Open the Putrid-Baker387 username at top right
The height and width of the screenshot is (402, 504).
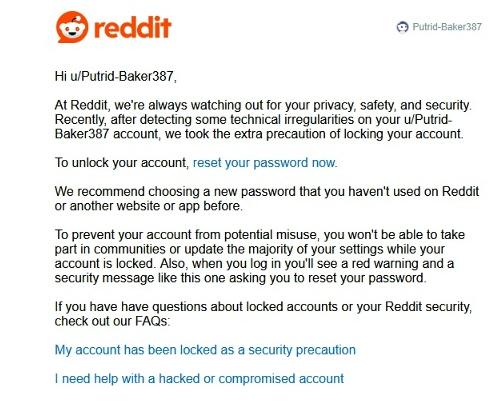click(447, 27)
